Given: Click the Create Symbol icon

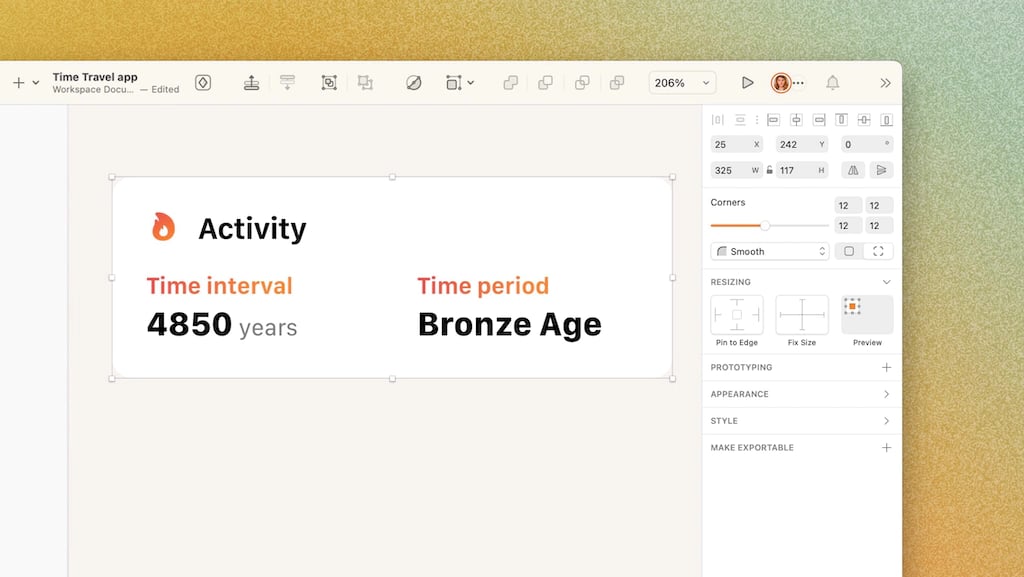Looking at the screenshot, I should click(x=203, y=83).
